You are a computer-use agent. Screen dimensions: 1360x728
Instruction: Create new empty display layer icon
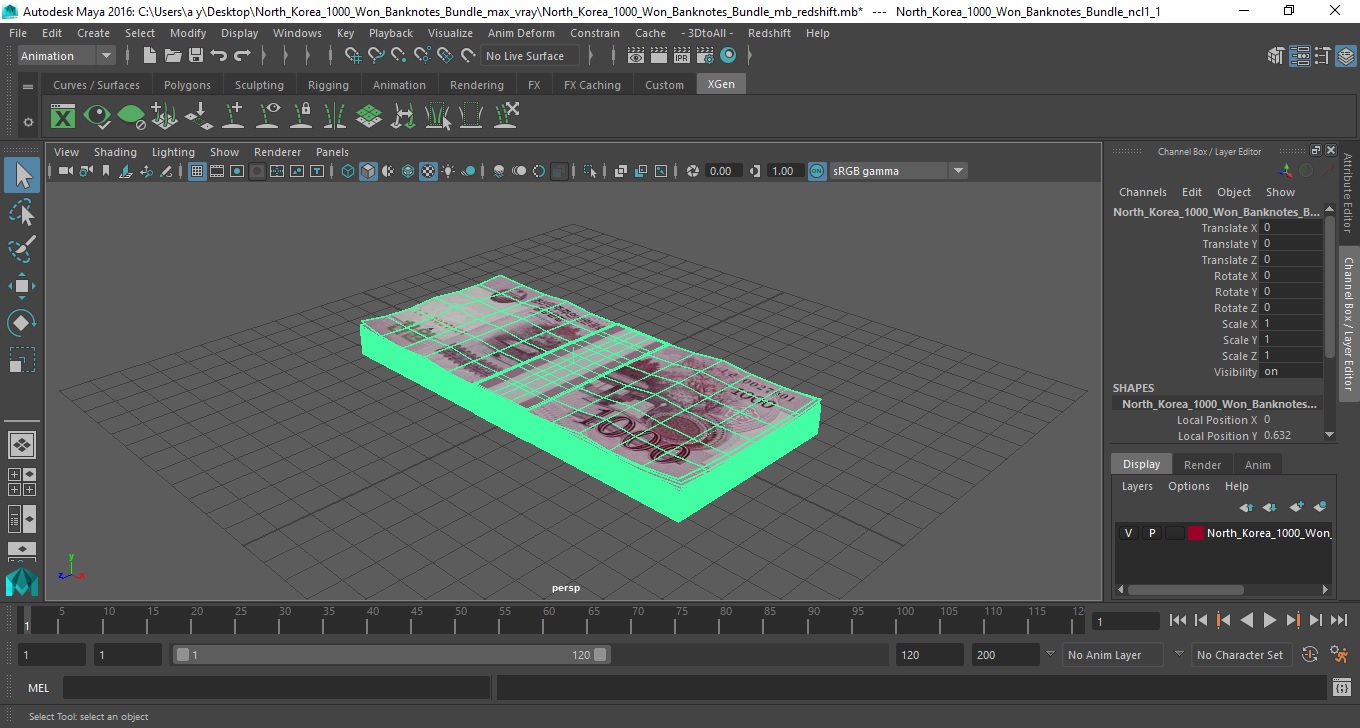coord(1297,507)
